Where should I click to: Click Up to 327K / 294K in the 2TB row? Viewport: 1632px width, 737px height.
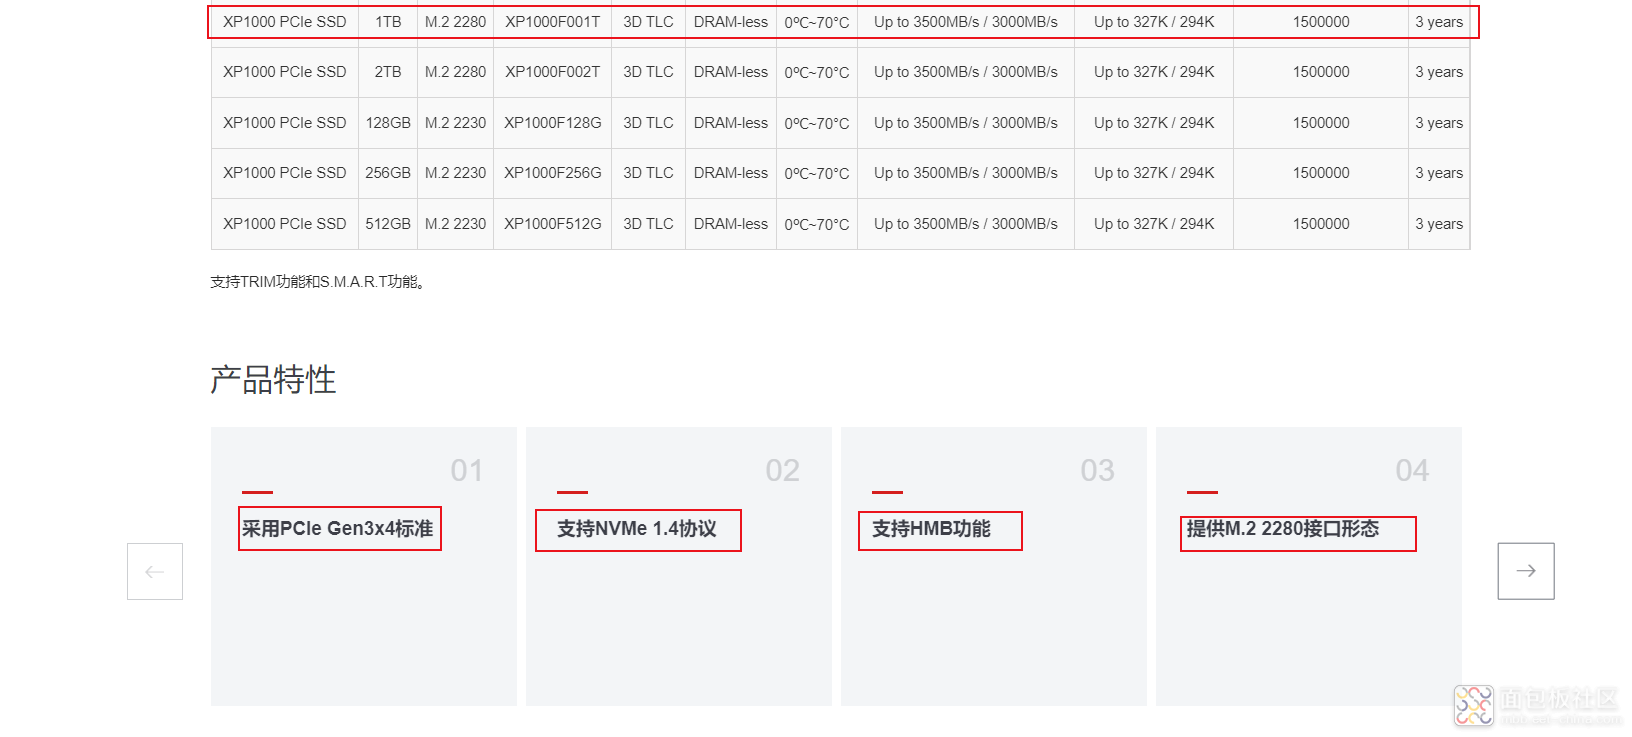tap(1154, 72)
